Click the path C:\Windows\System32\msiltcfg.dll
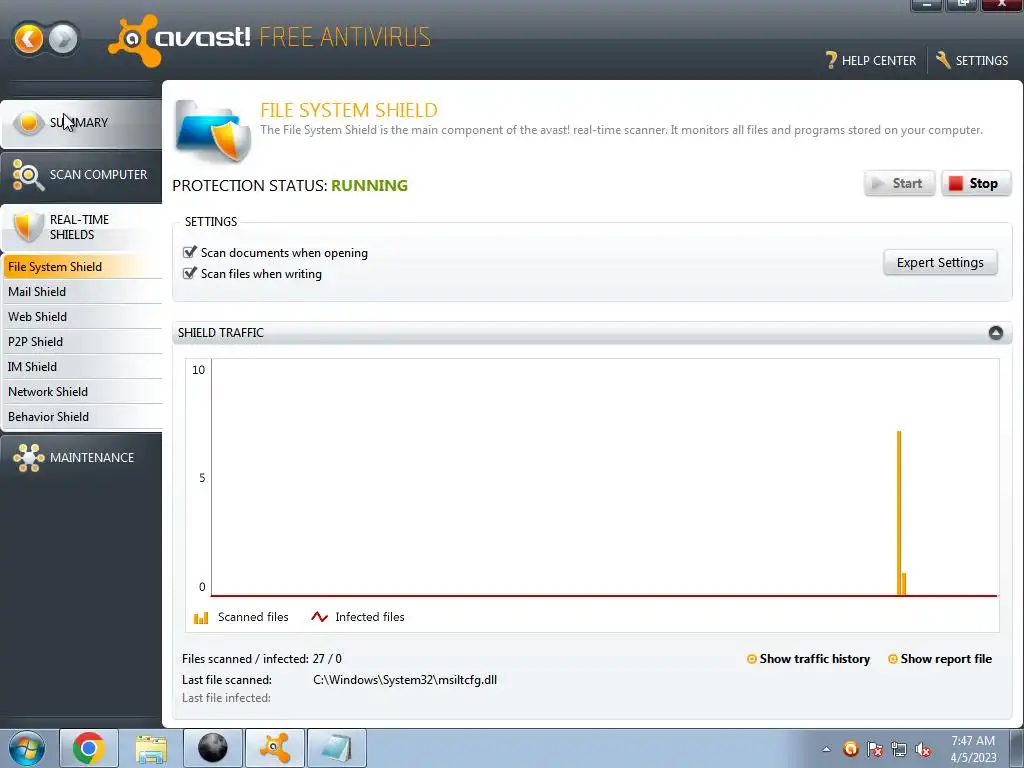 click(x=405, y=680)
